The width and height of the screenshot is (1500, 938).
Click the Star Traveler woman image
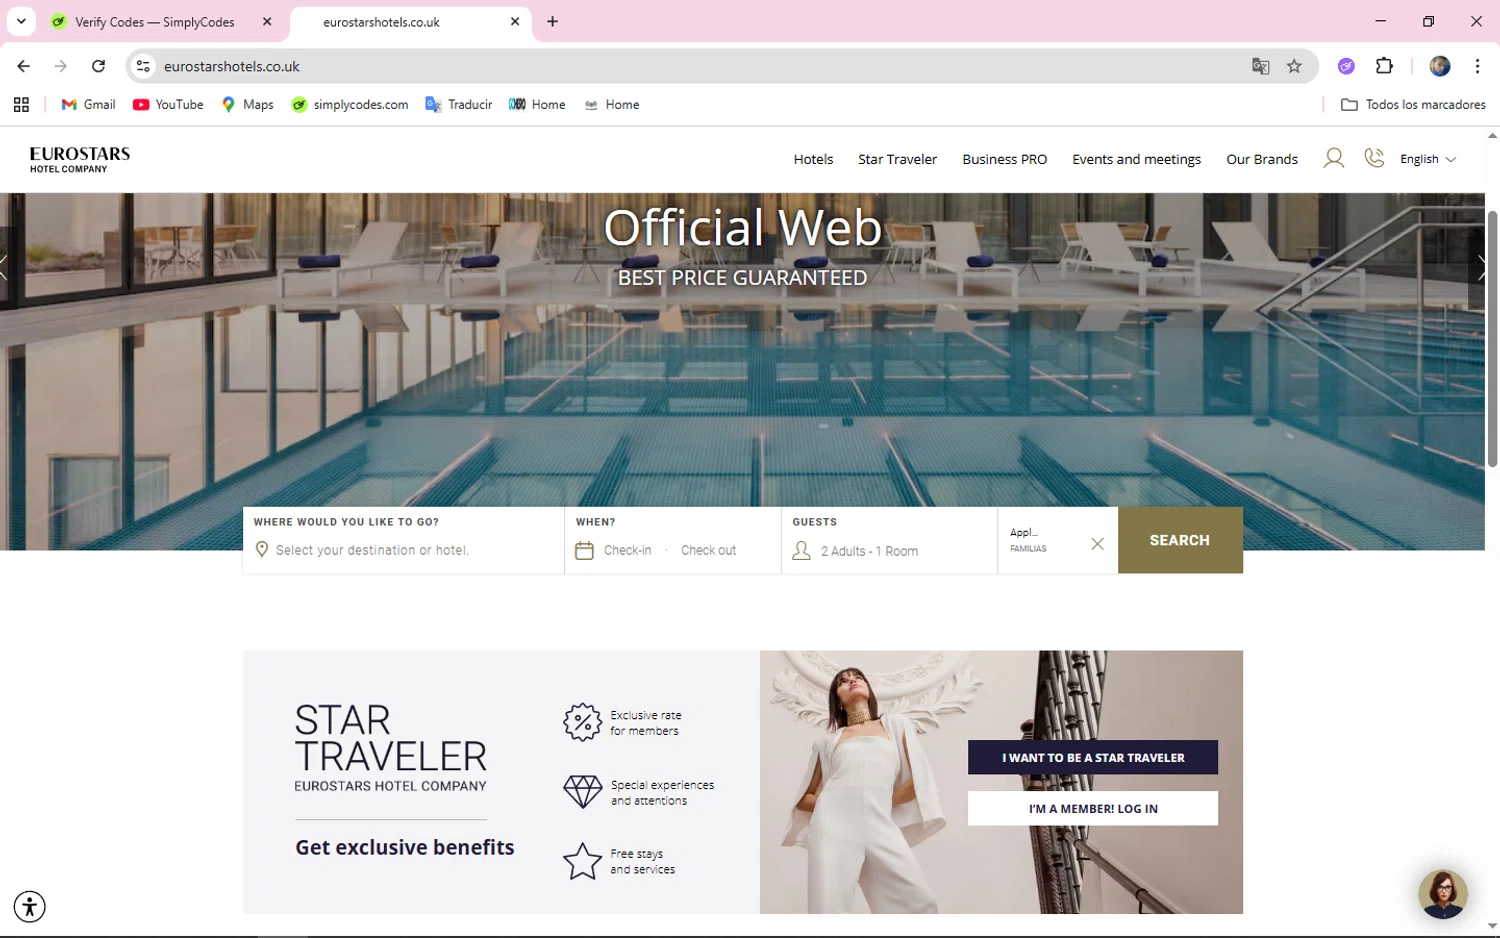pyautogui.click(x=1001, y=782)
